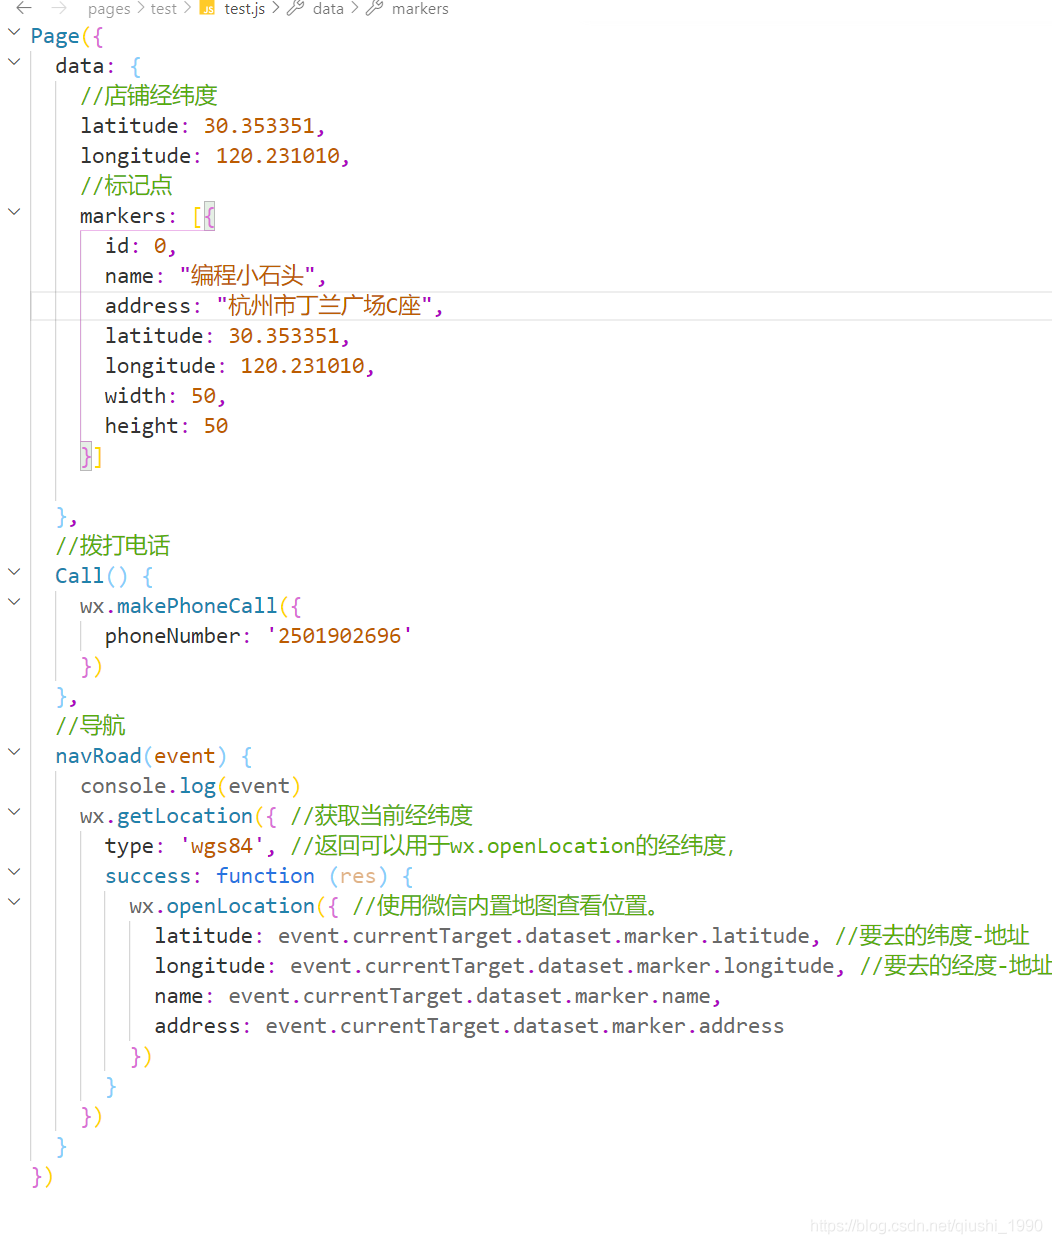The image size is (1052, 1244).
Task: Click the wrench icon before markers breadcrumb
Action: point(374,8)
